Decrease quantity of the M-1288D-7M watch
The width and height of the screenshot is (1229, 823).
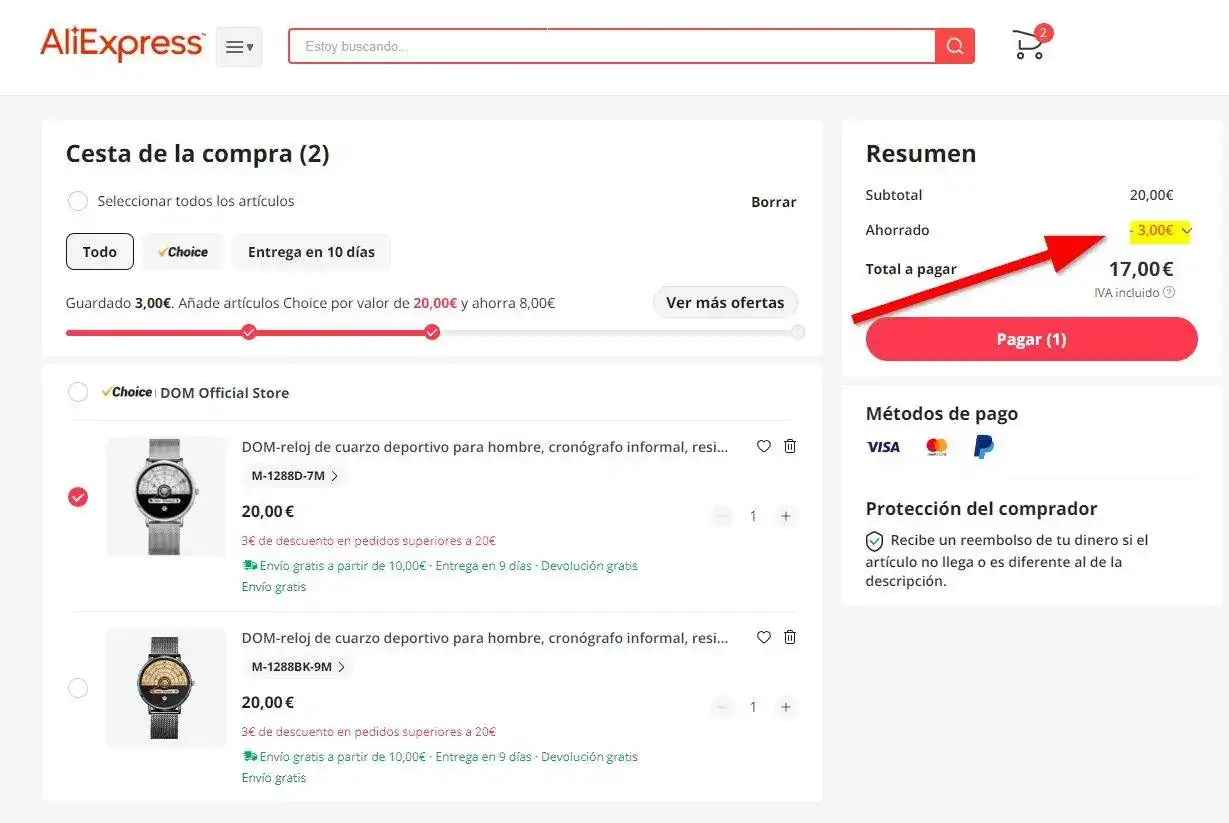click(x=722, y=516)
